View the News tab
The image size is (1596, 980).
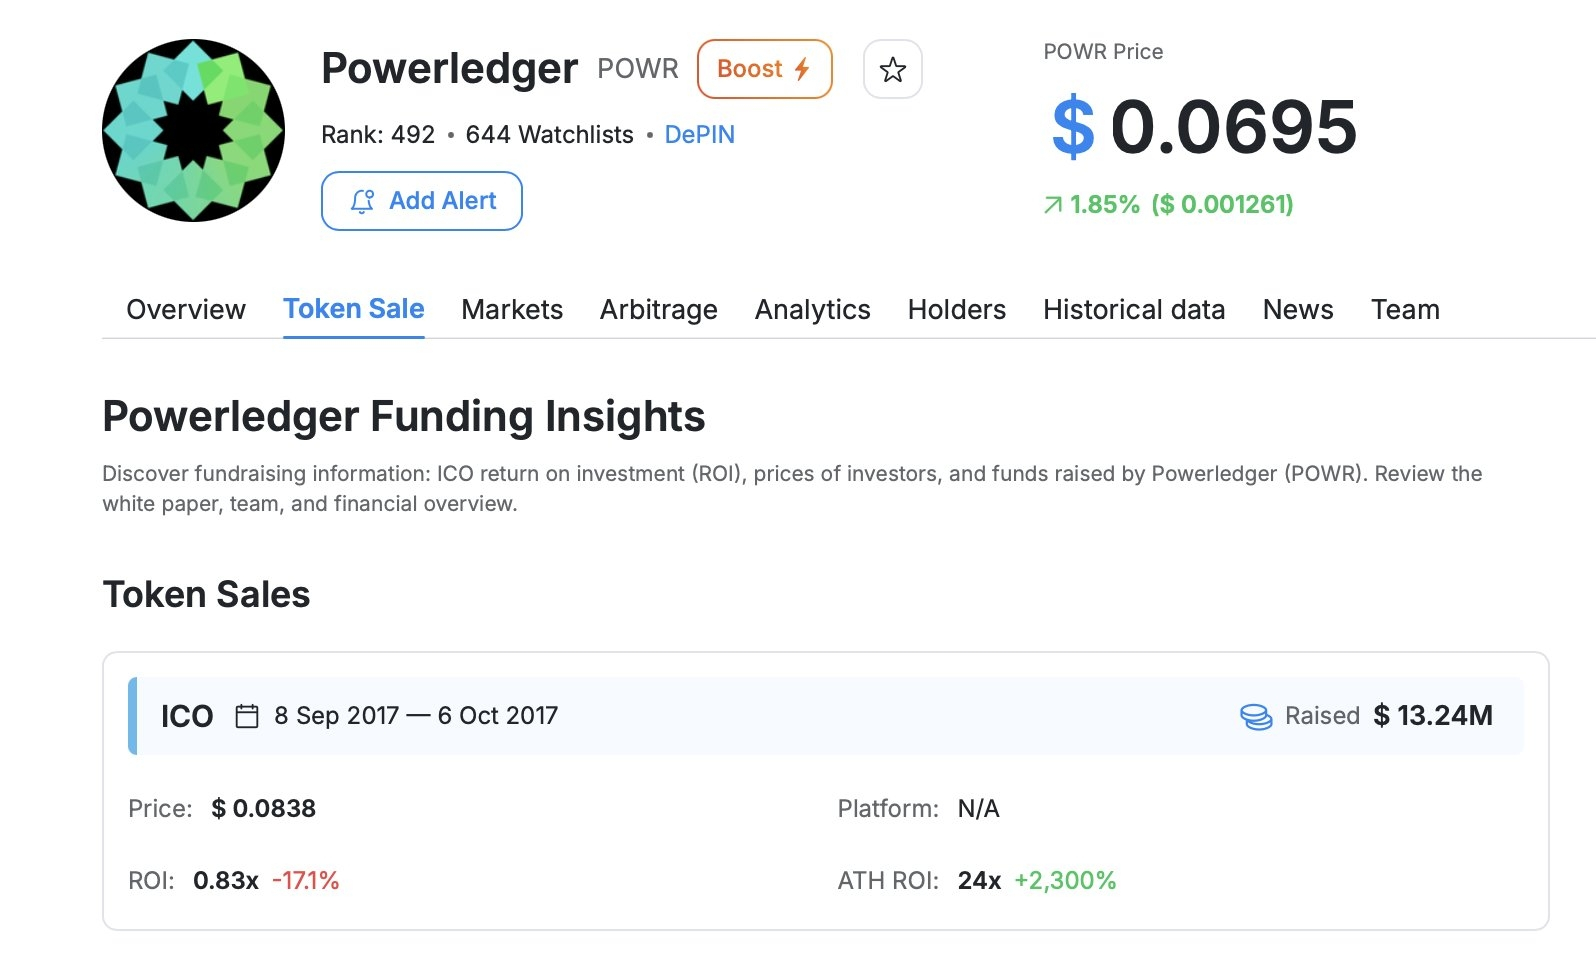(x=1298, y=310)
